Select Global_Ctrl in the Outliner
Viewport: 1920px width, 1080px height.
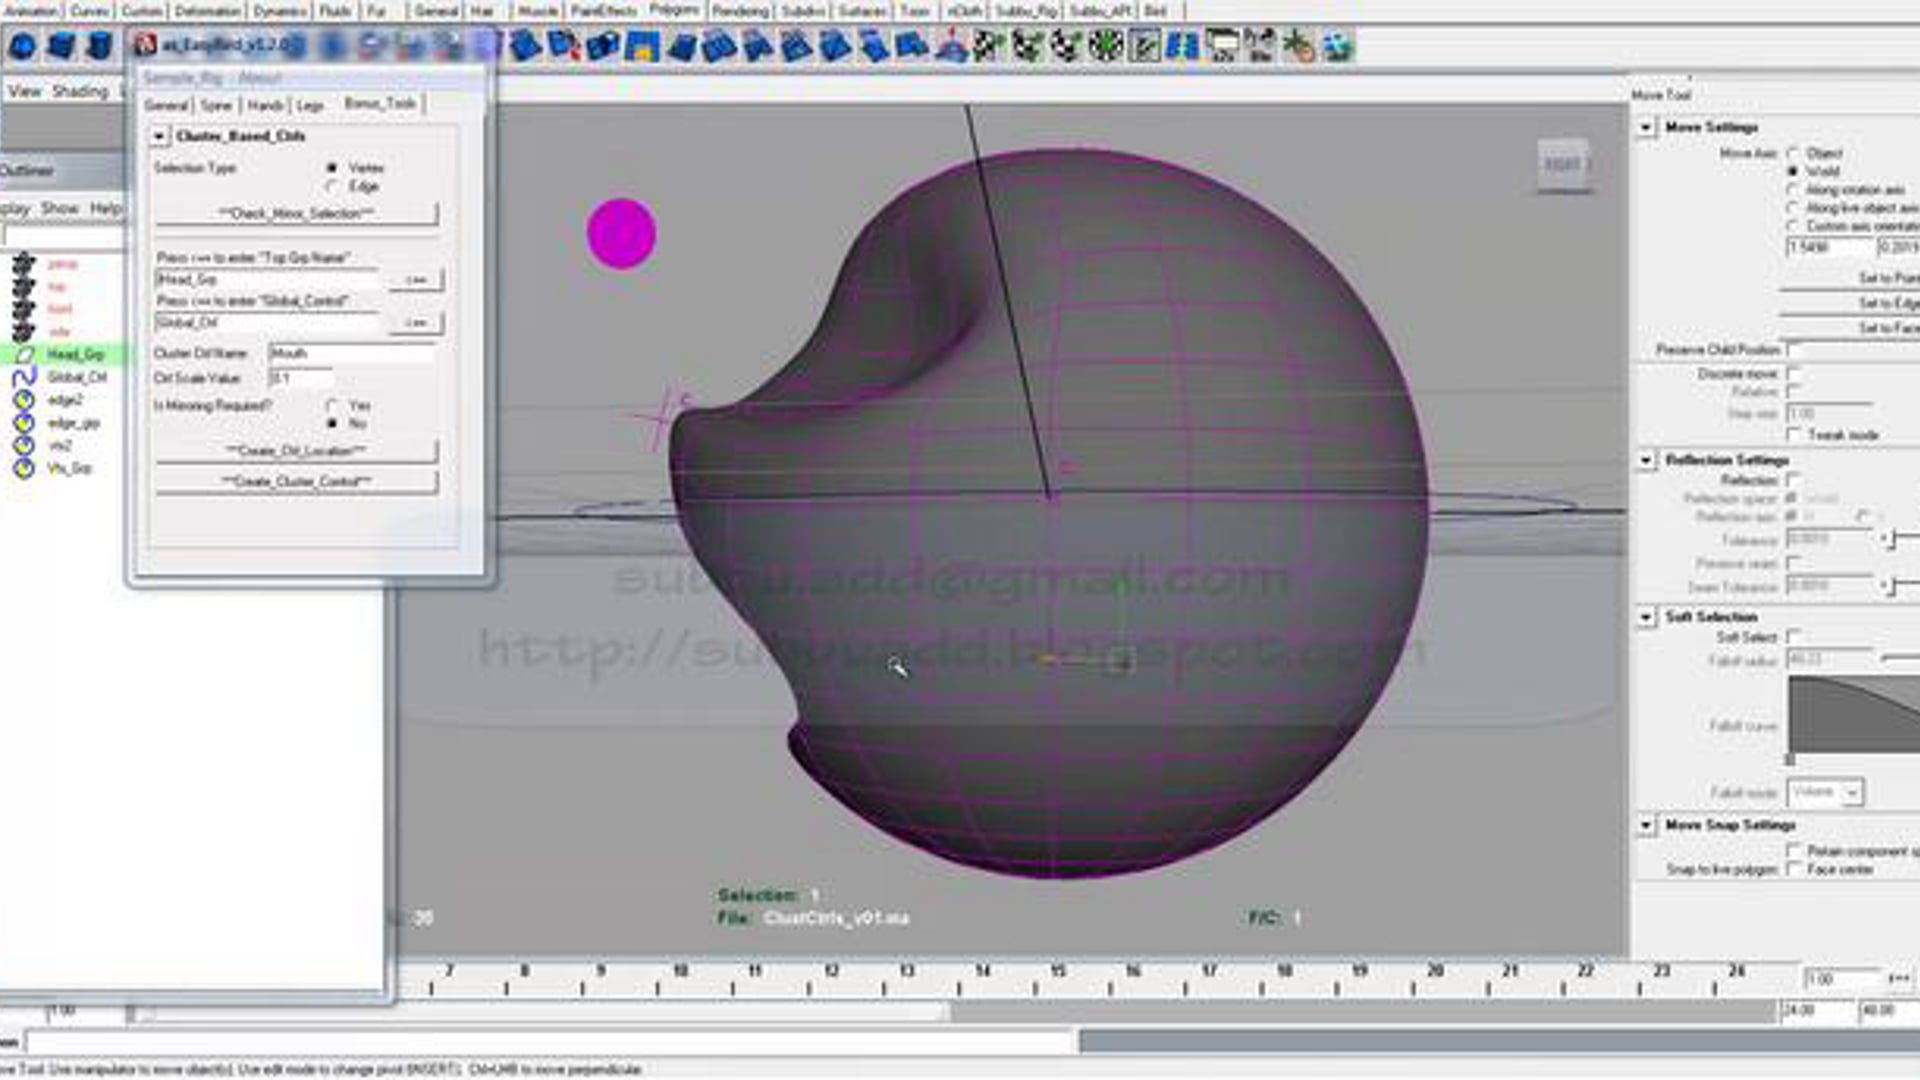click(x=77, y=377)
